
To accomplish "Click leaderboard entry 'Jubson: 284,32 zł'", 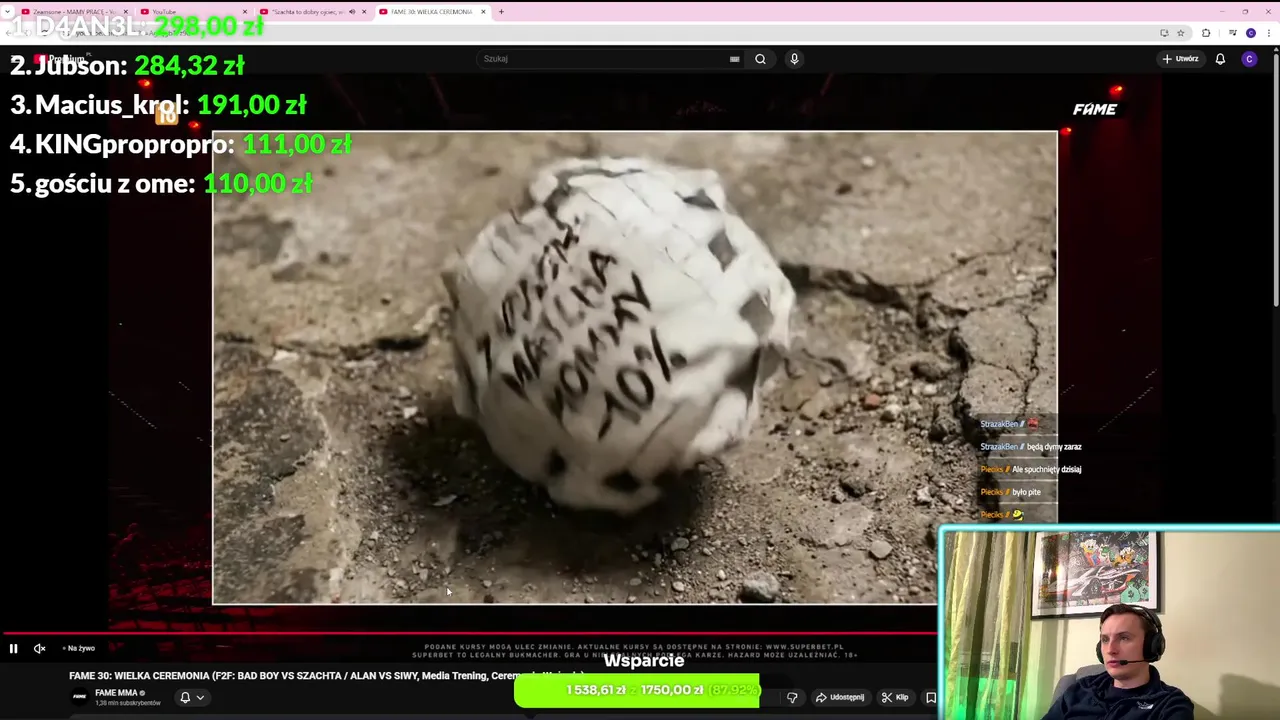I will (x=127, y=66).
